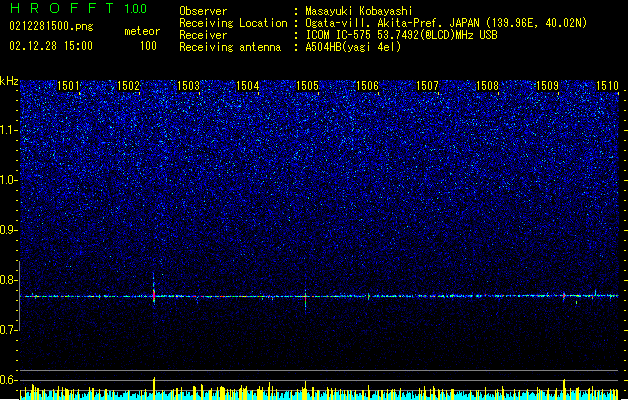The height and width of the screenshot is (400, 629).
Task: Click the tall yellow amplitude peak after 1502
Action: [154, 388]
